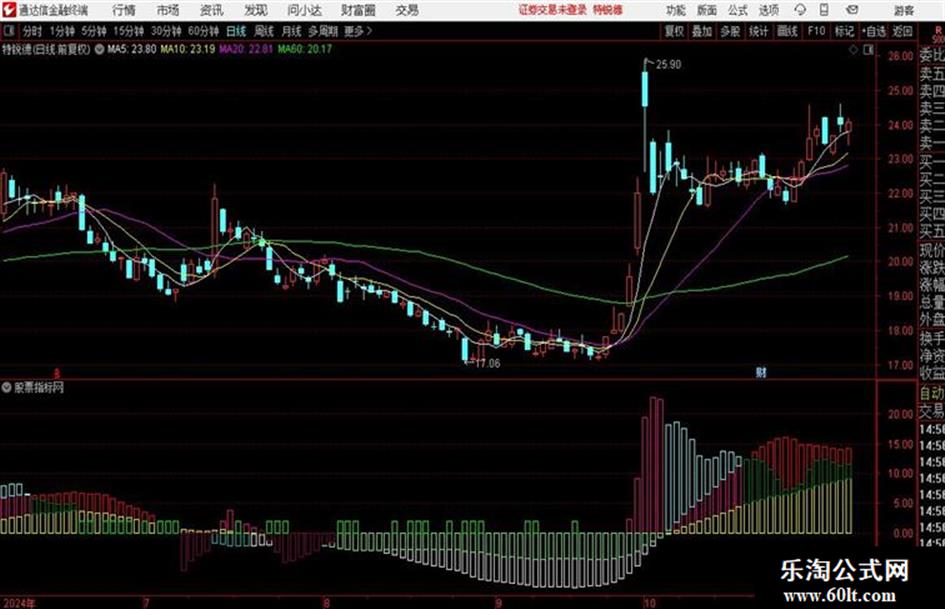Viewport: 945px width, 609px height.
Task: Switch to 1分钟 chart period
Action: coord(61,31)
